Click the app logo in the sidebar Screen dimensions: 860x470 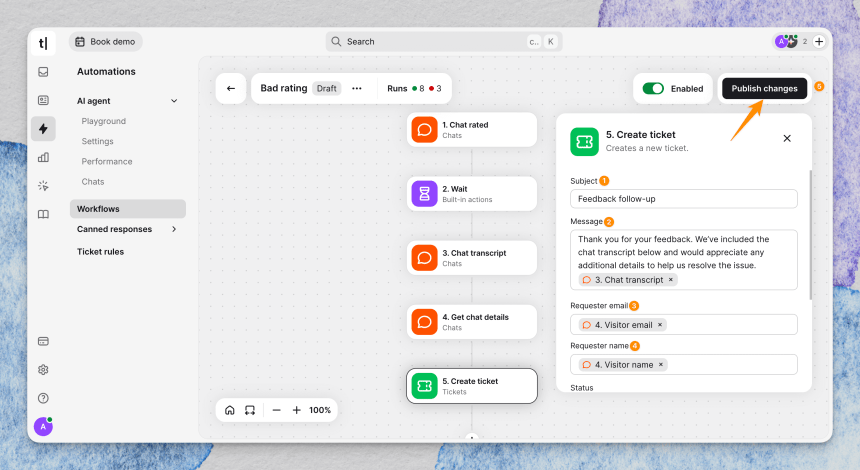[x=43, y=42]
